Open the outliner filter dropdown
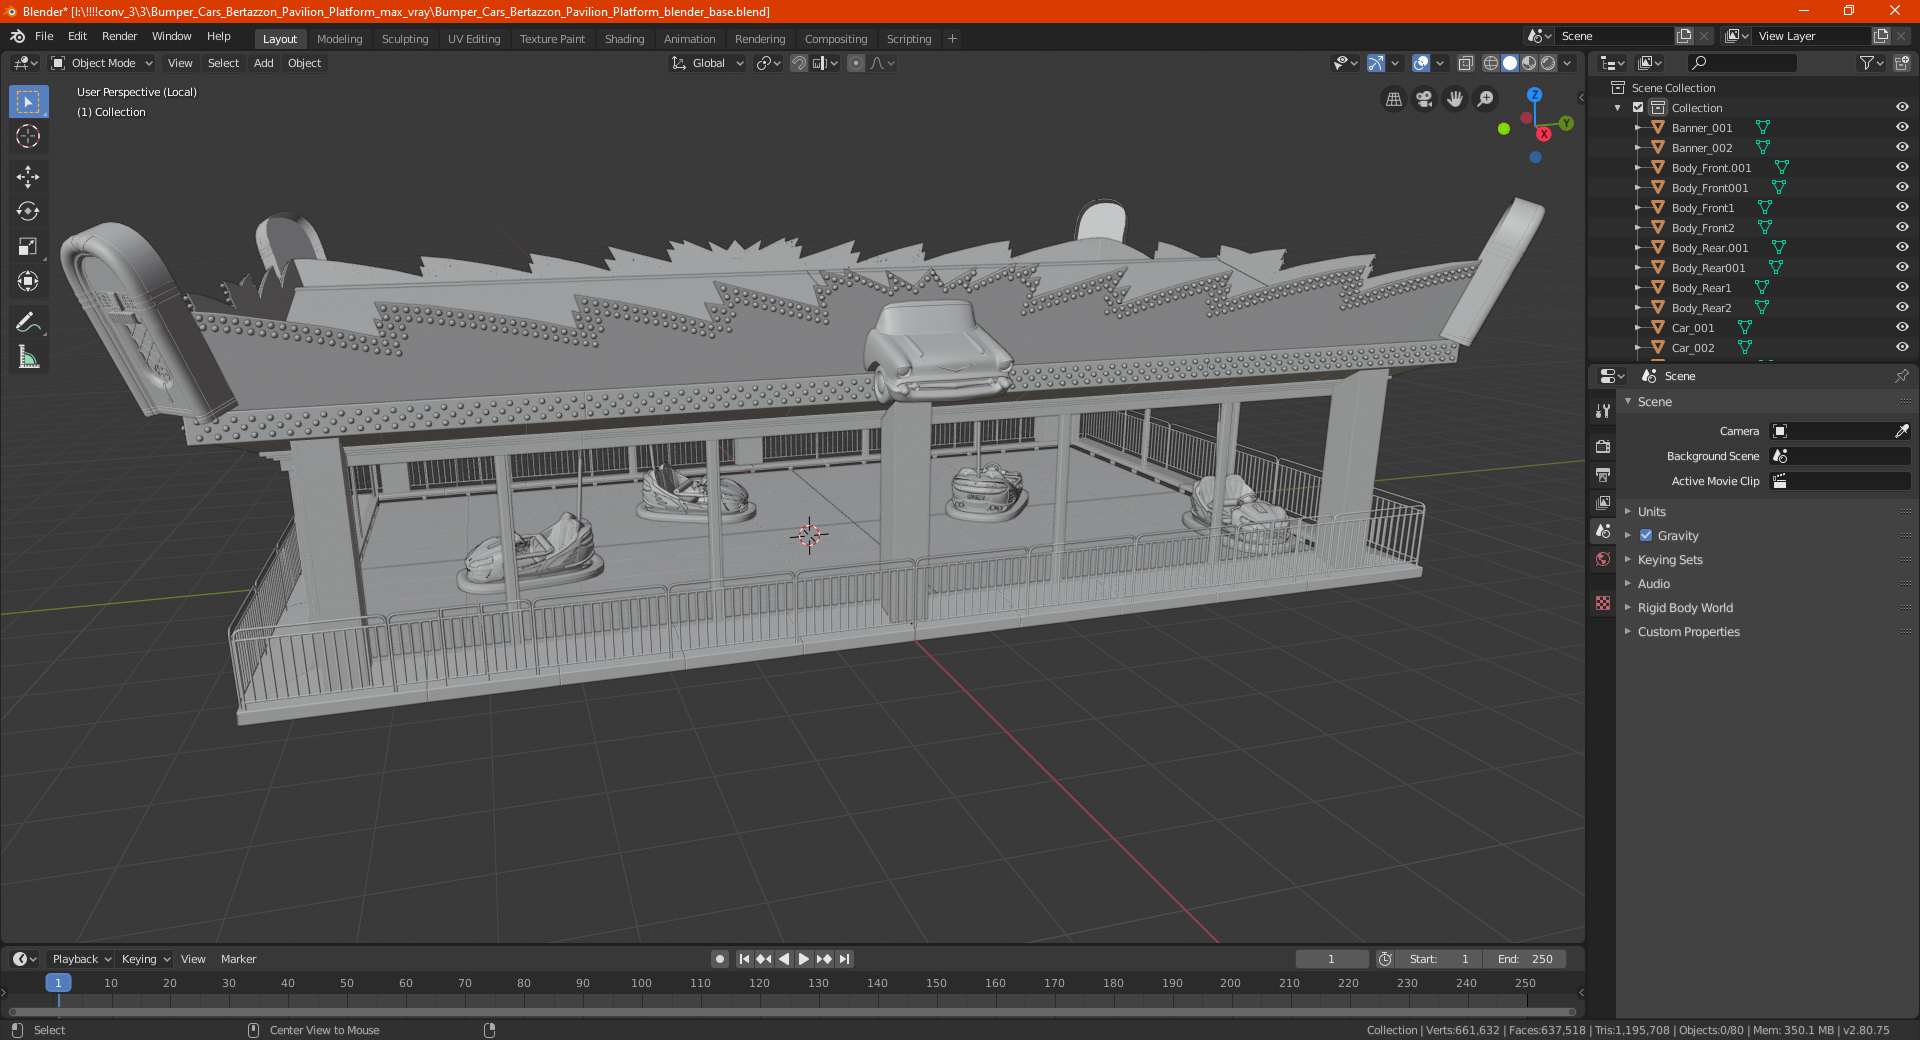Image resolution: width=1920 pixels, height=1040 pixels. pyautogui.click(x=1871, y=63)
